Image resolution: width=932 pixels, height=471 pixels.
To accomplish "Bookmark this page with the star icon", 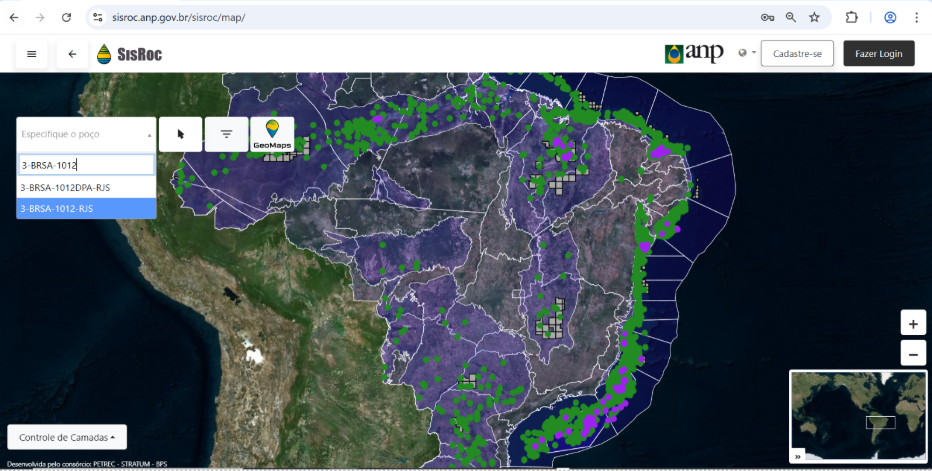I will point(815,17).
